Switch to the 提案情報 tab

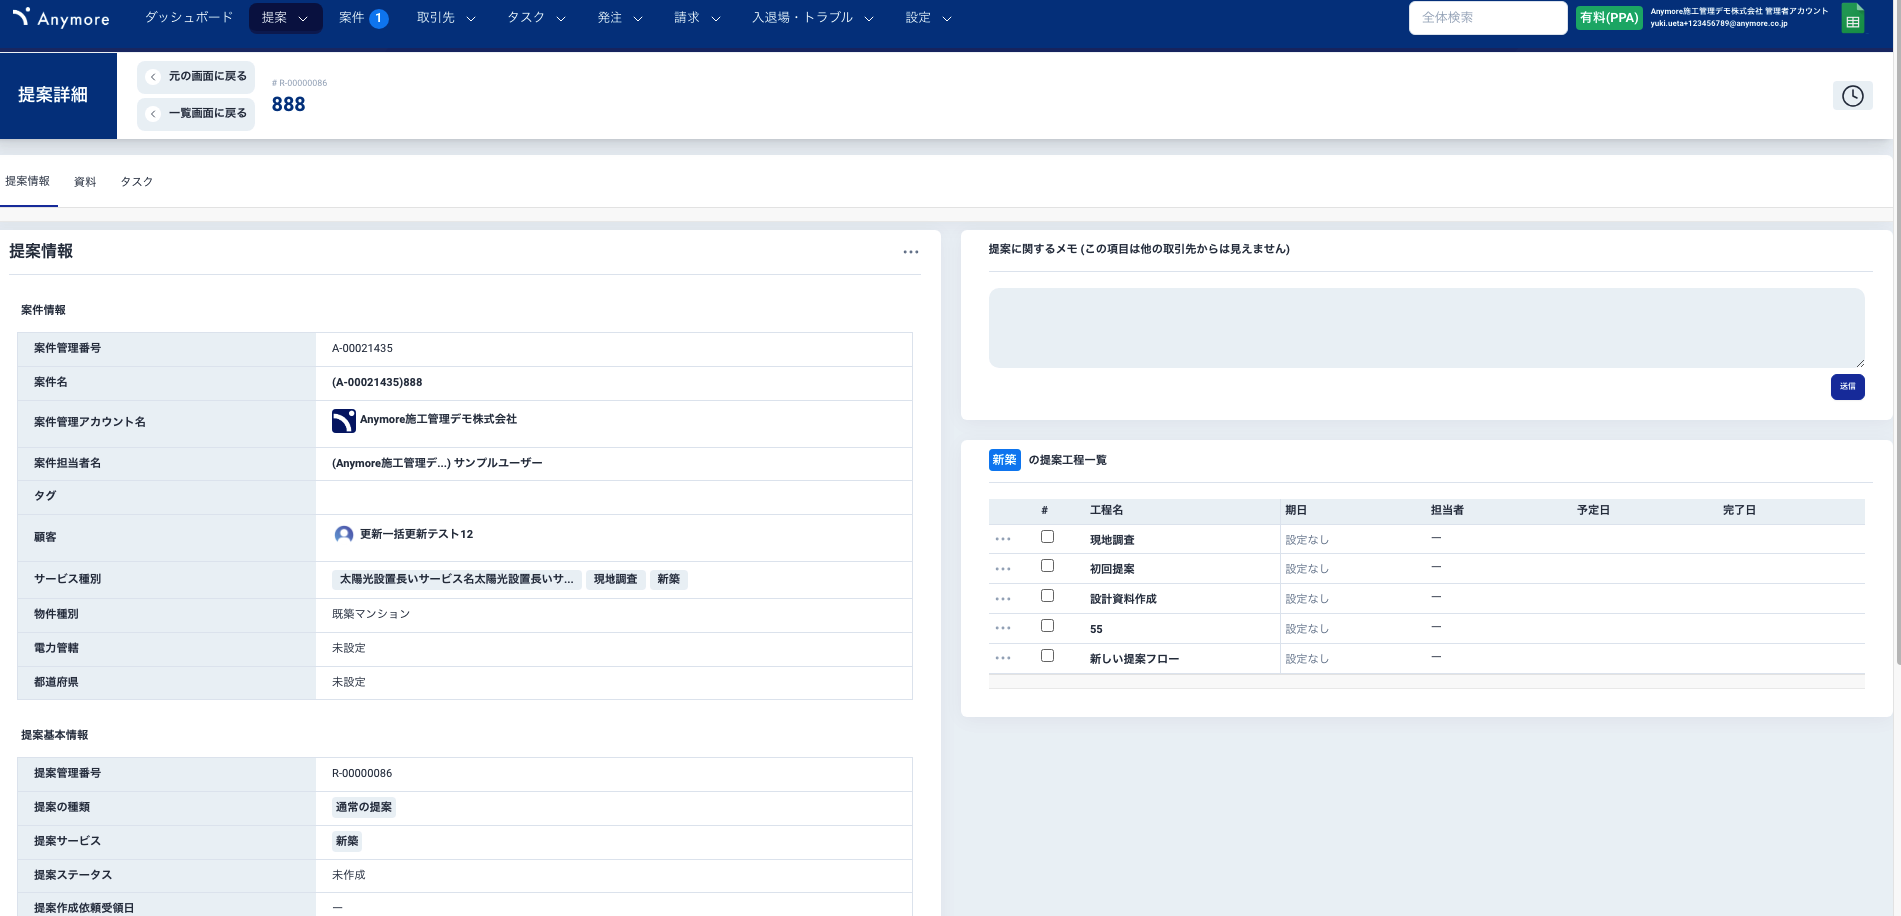pyautogui.click(x=28, y=181)
